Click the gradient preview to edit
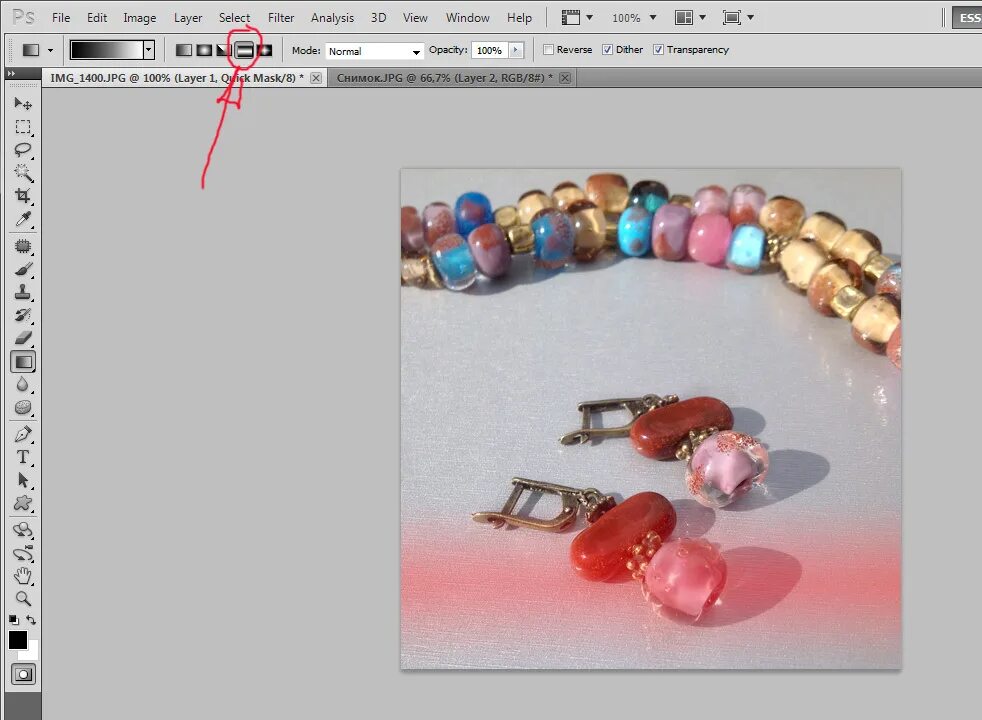The height and width of the screenshot is (720, 982). pos(106,50)
